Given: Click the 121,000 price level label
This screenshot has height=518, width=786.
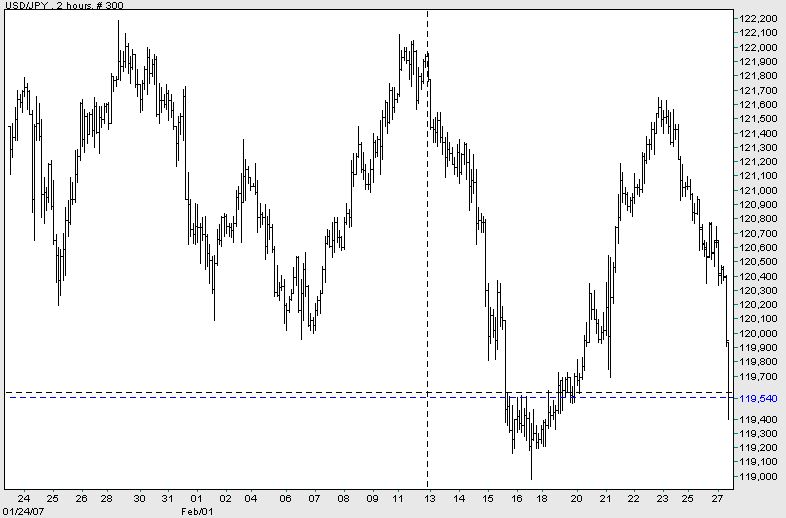Looking at the screenshot, I should 756,190.
